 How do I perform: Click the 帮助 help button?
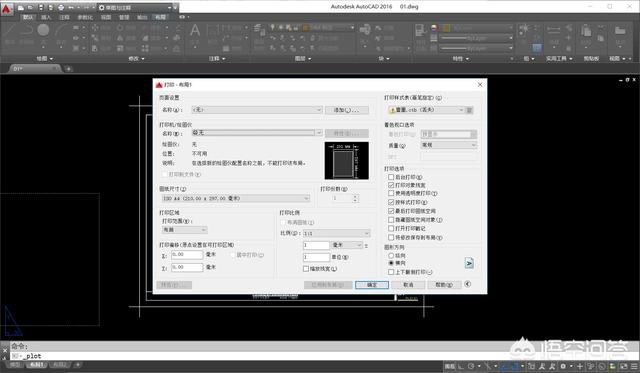pyautogui.click(x=444, y=285)
